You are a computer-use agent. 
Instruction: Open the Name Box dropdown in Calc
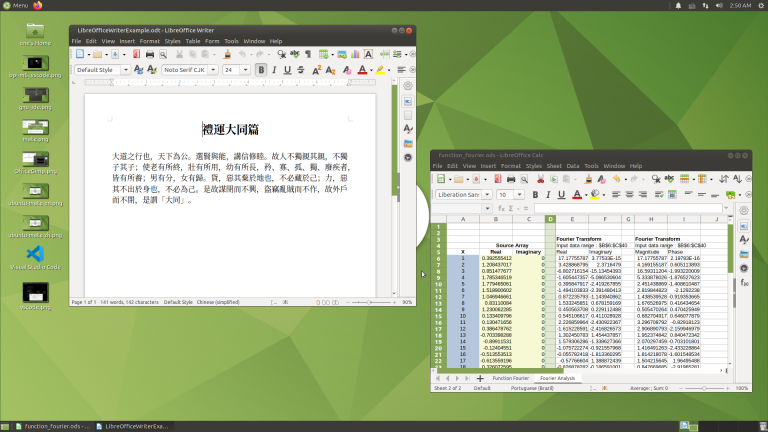[487, 209]
